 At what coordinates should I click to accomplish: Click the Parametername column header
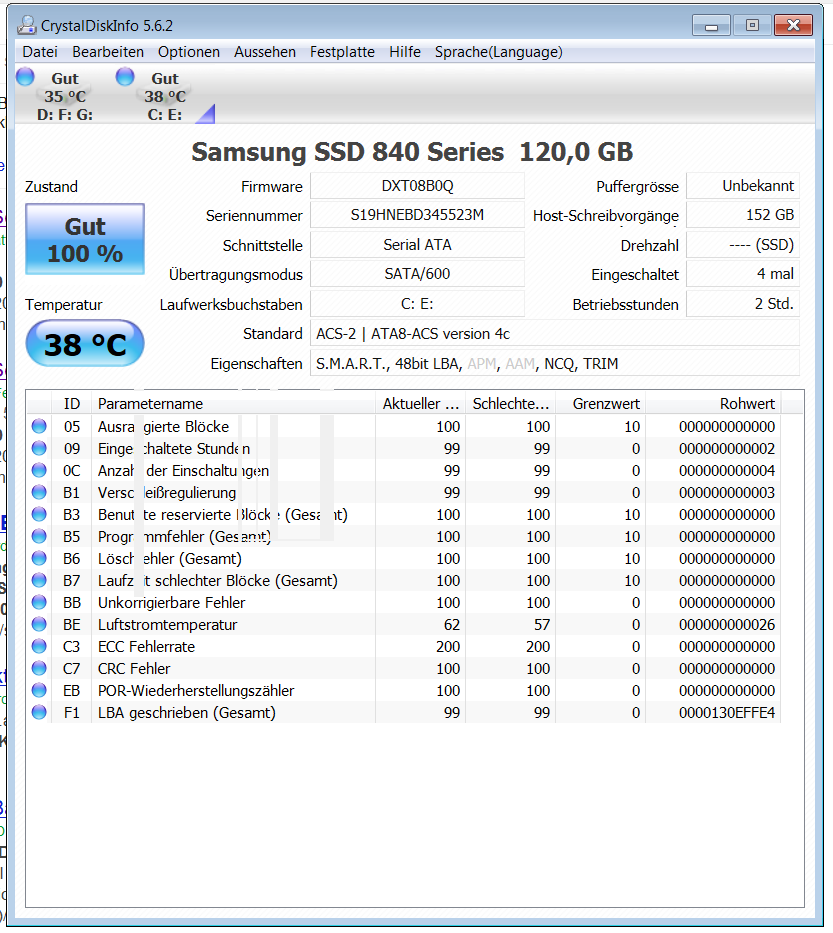pyautogui.click(x=233, y=403)
